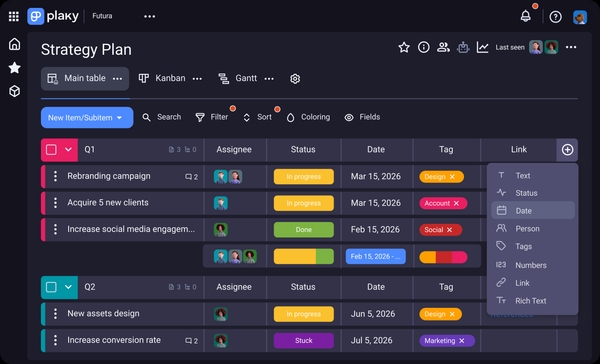Open Acquire 5 new clients row menu
Viewport: 600px width, 364px height.
[x=55, y=203]
